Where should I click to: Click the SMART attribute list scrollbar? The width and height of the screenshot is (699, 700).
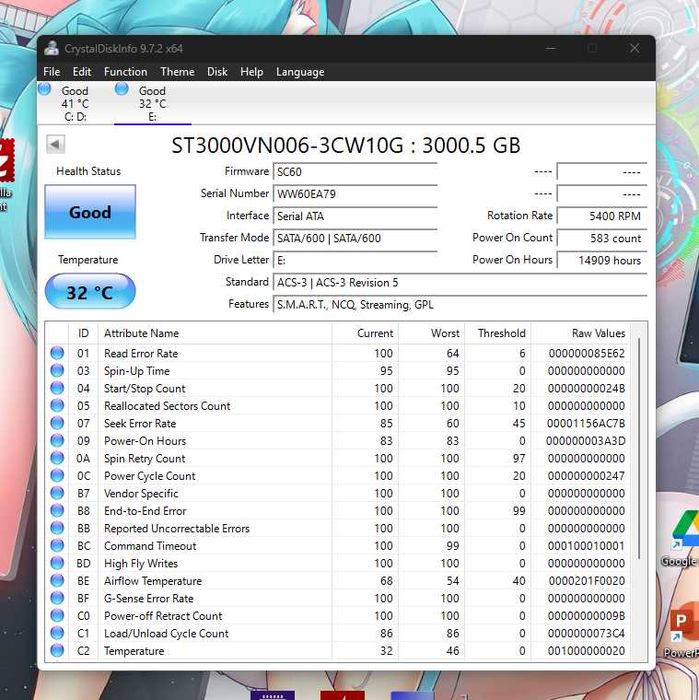pyautogui.click(x=639, y=449)
